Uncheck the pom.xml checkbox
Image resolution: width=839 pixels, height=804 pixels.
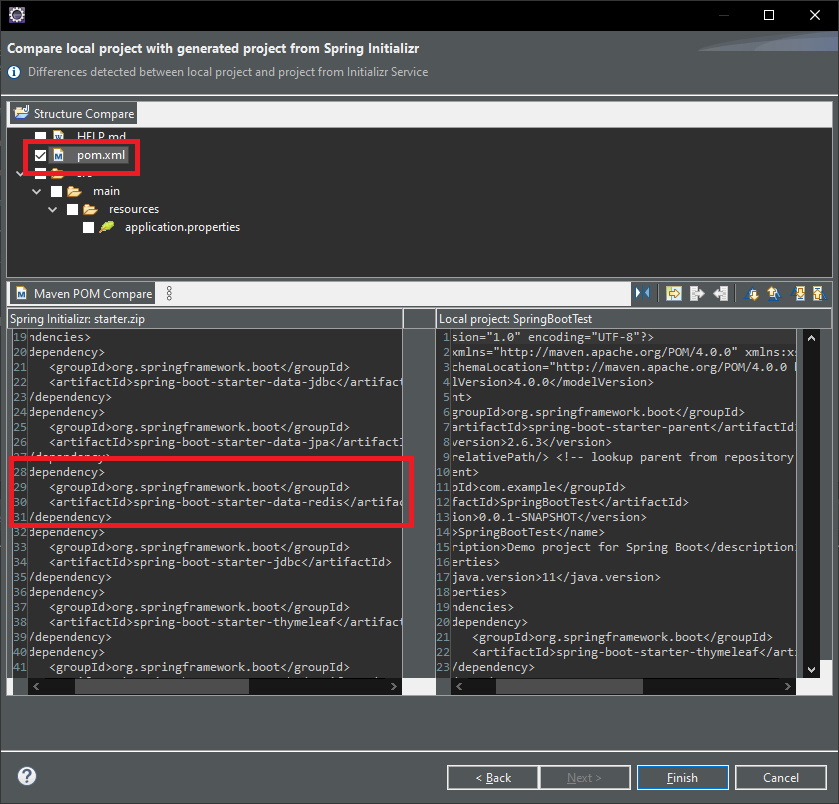pyautogui.click(x=40, y=155)
